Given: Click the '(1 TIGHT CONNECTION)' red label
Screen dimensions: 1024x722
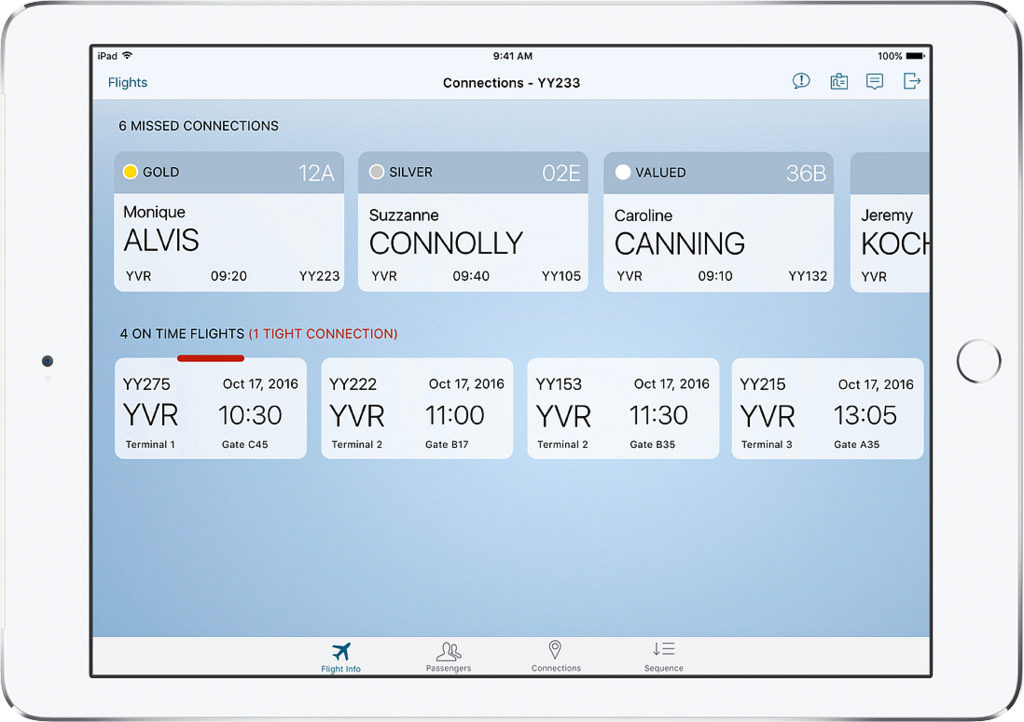Looking at the screenshot, I should (x=323, y=334).
